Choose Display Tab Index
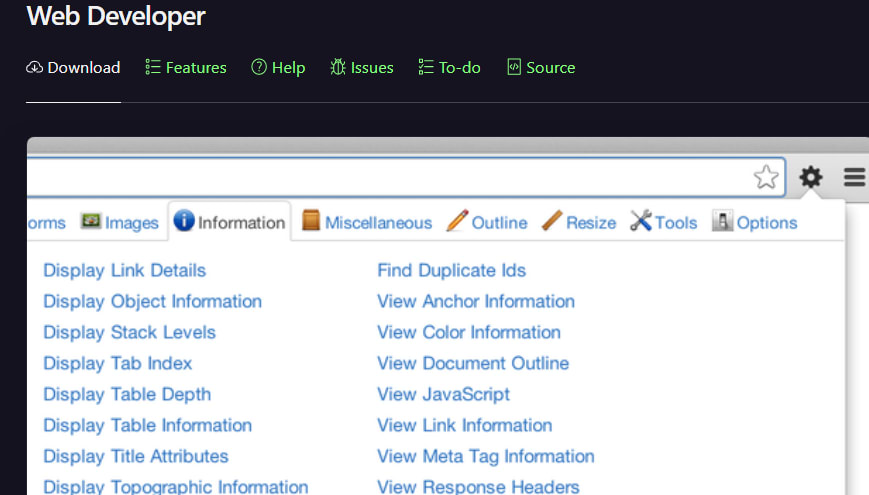Screen dimensions: 869x495 tap(117, 364)
